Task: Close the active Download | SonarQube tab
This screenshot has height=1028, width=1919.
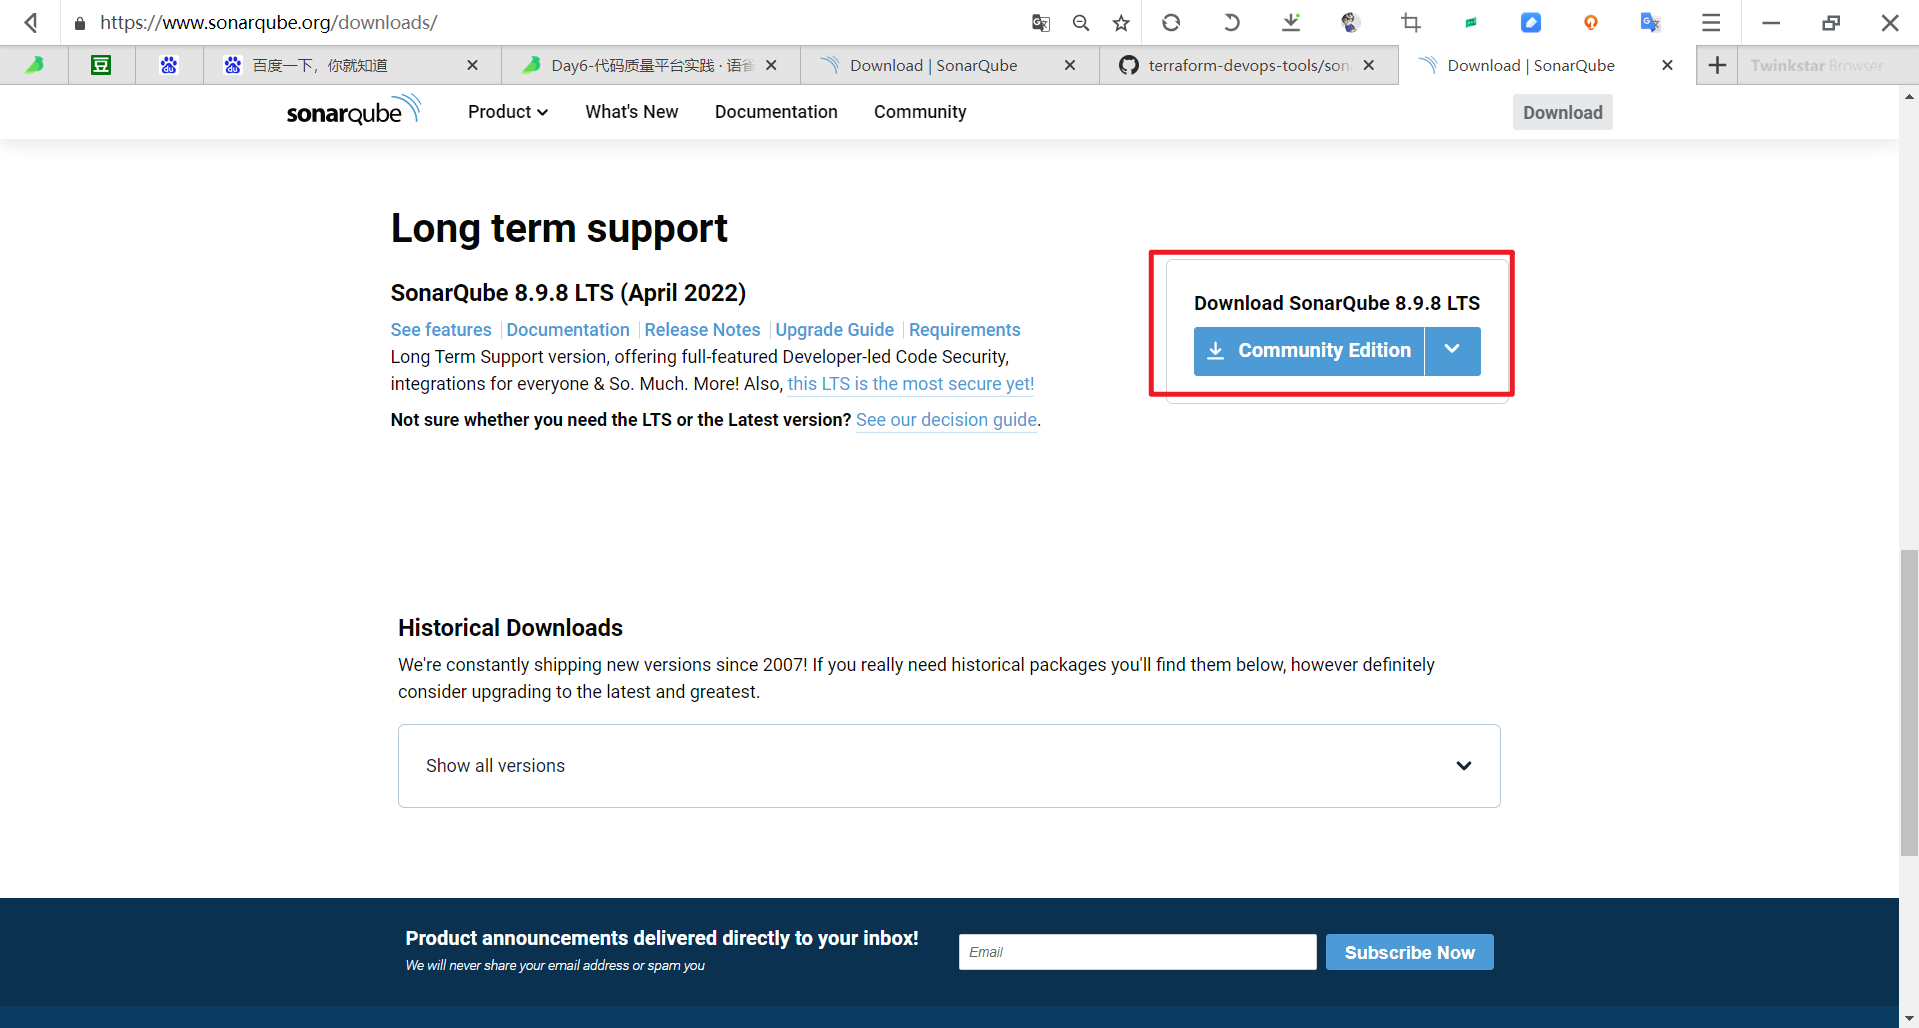Action: point(1667,65)
